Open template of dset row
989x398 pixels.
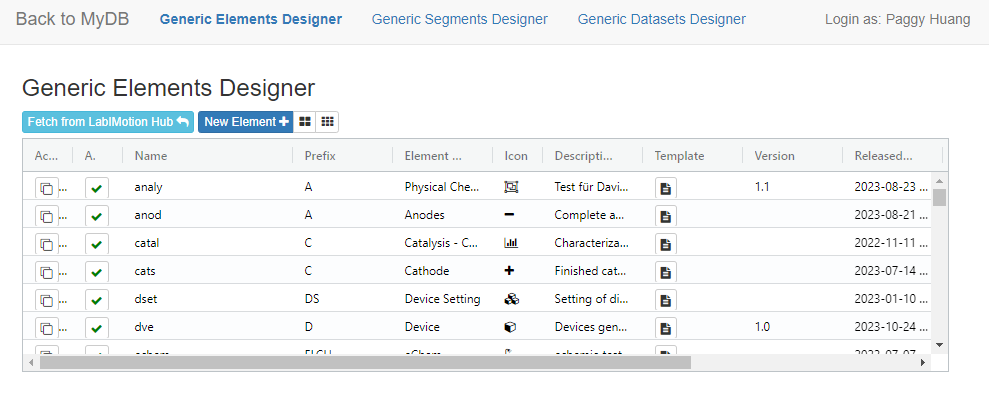click(x=665, y=300)
